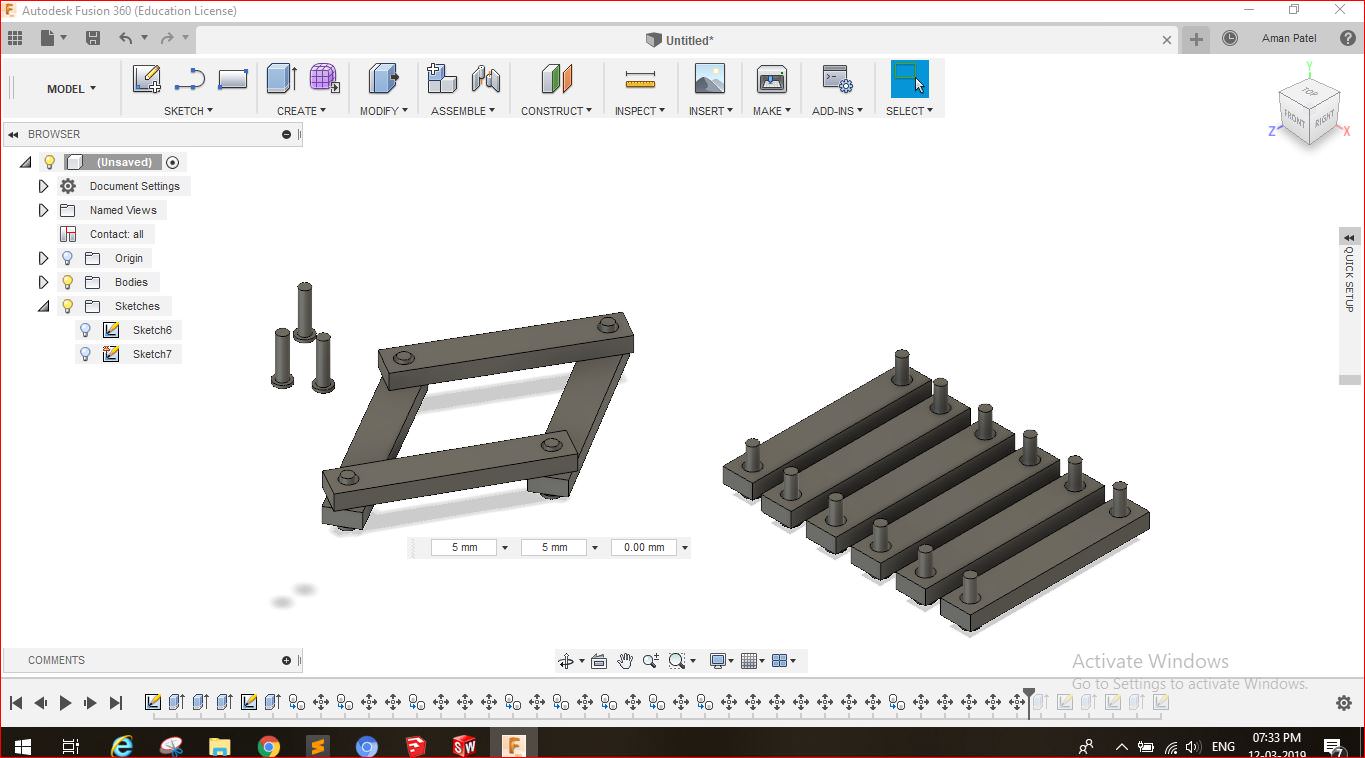The image size is (1365, 758).
Task: Open Grid and Snaps settings
Action: (x=749, y=661)
